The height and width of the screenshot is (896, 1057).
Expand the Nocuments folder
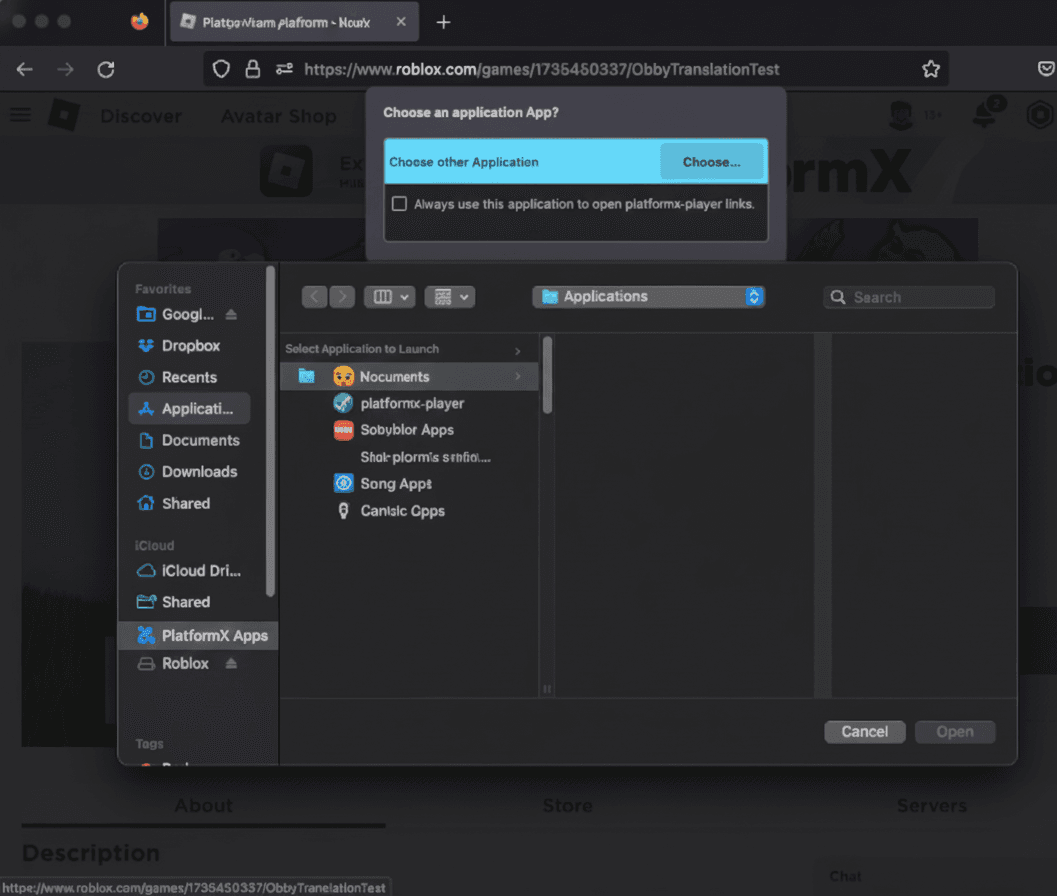(x=517, y=377)
